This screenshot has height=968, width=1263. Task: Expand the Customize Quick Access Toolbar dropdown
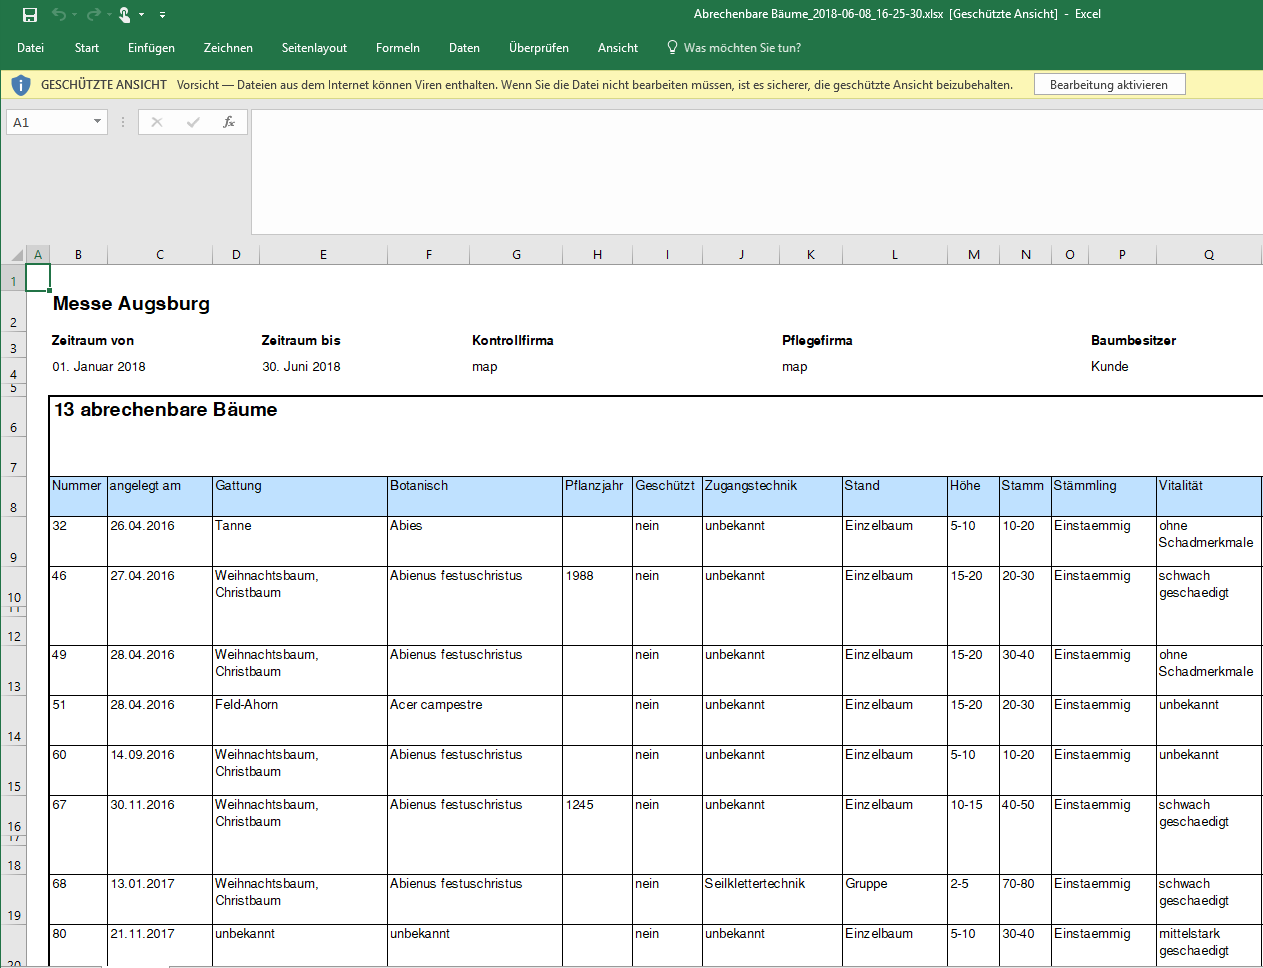pyautogui.click(x=162, y=15)
